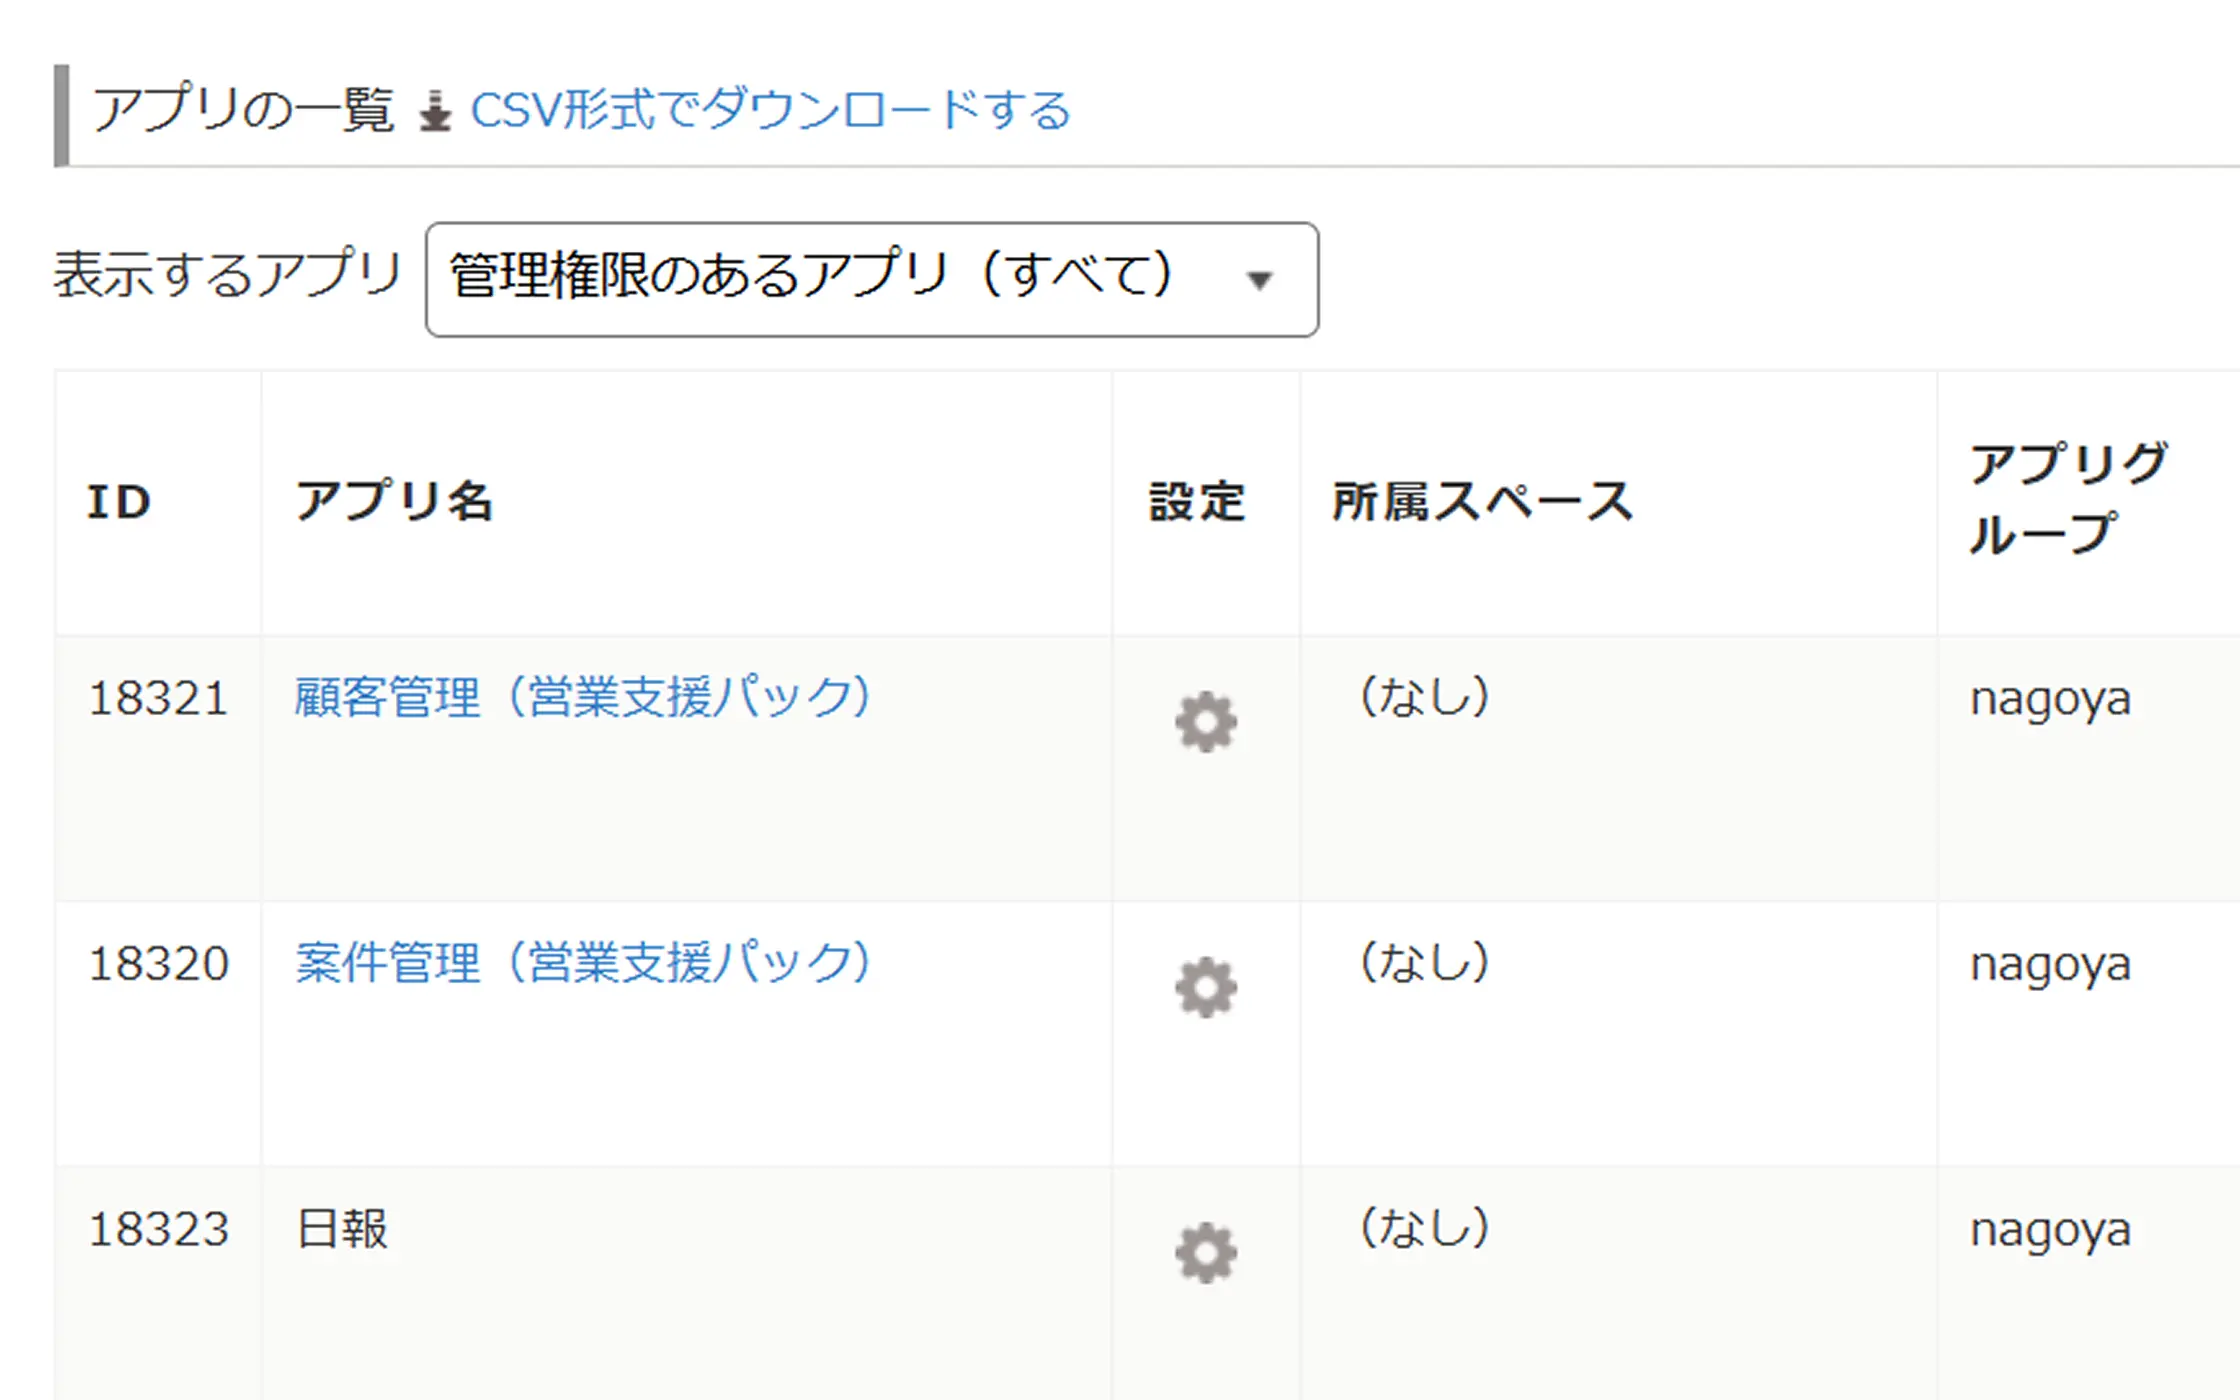Image resolution: width=2240 pixels, height=1400 pixels.
Task: Click the 所属スペース column header
Action: click(x=1483, y=502)
